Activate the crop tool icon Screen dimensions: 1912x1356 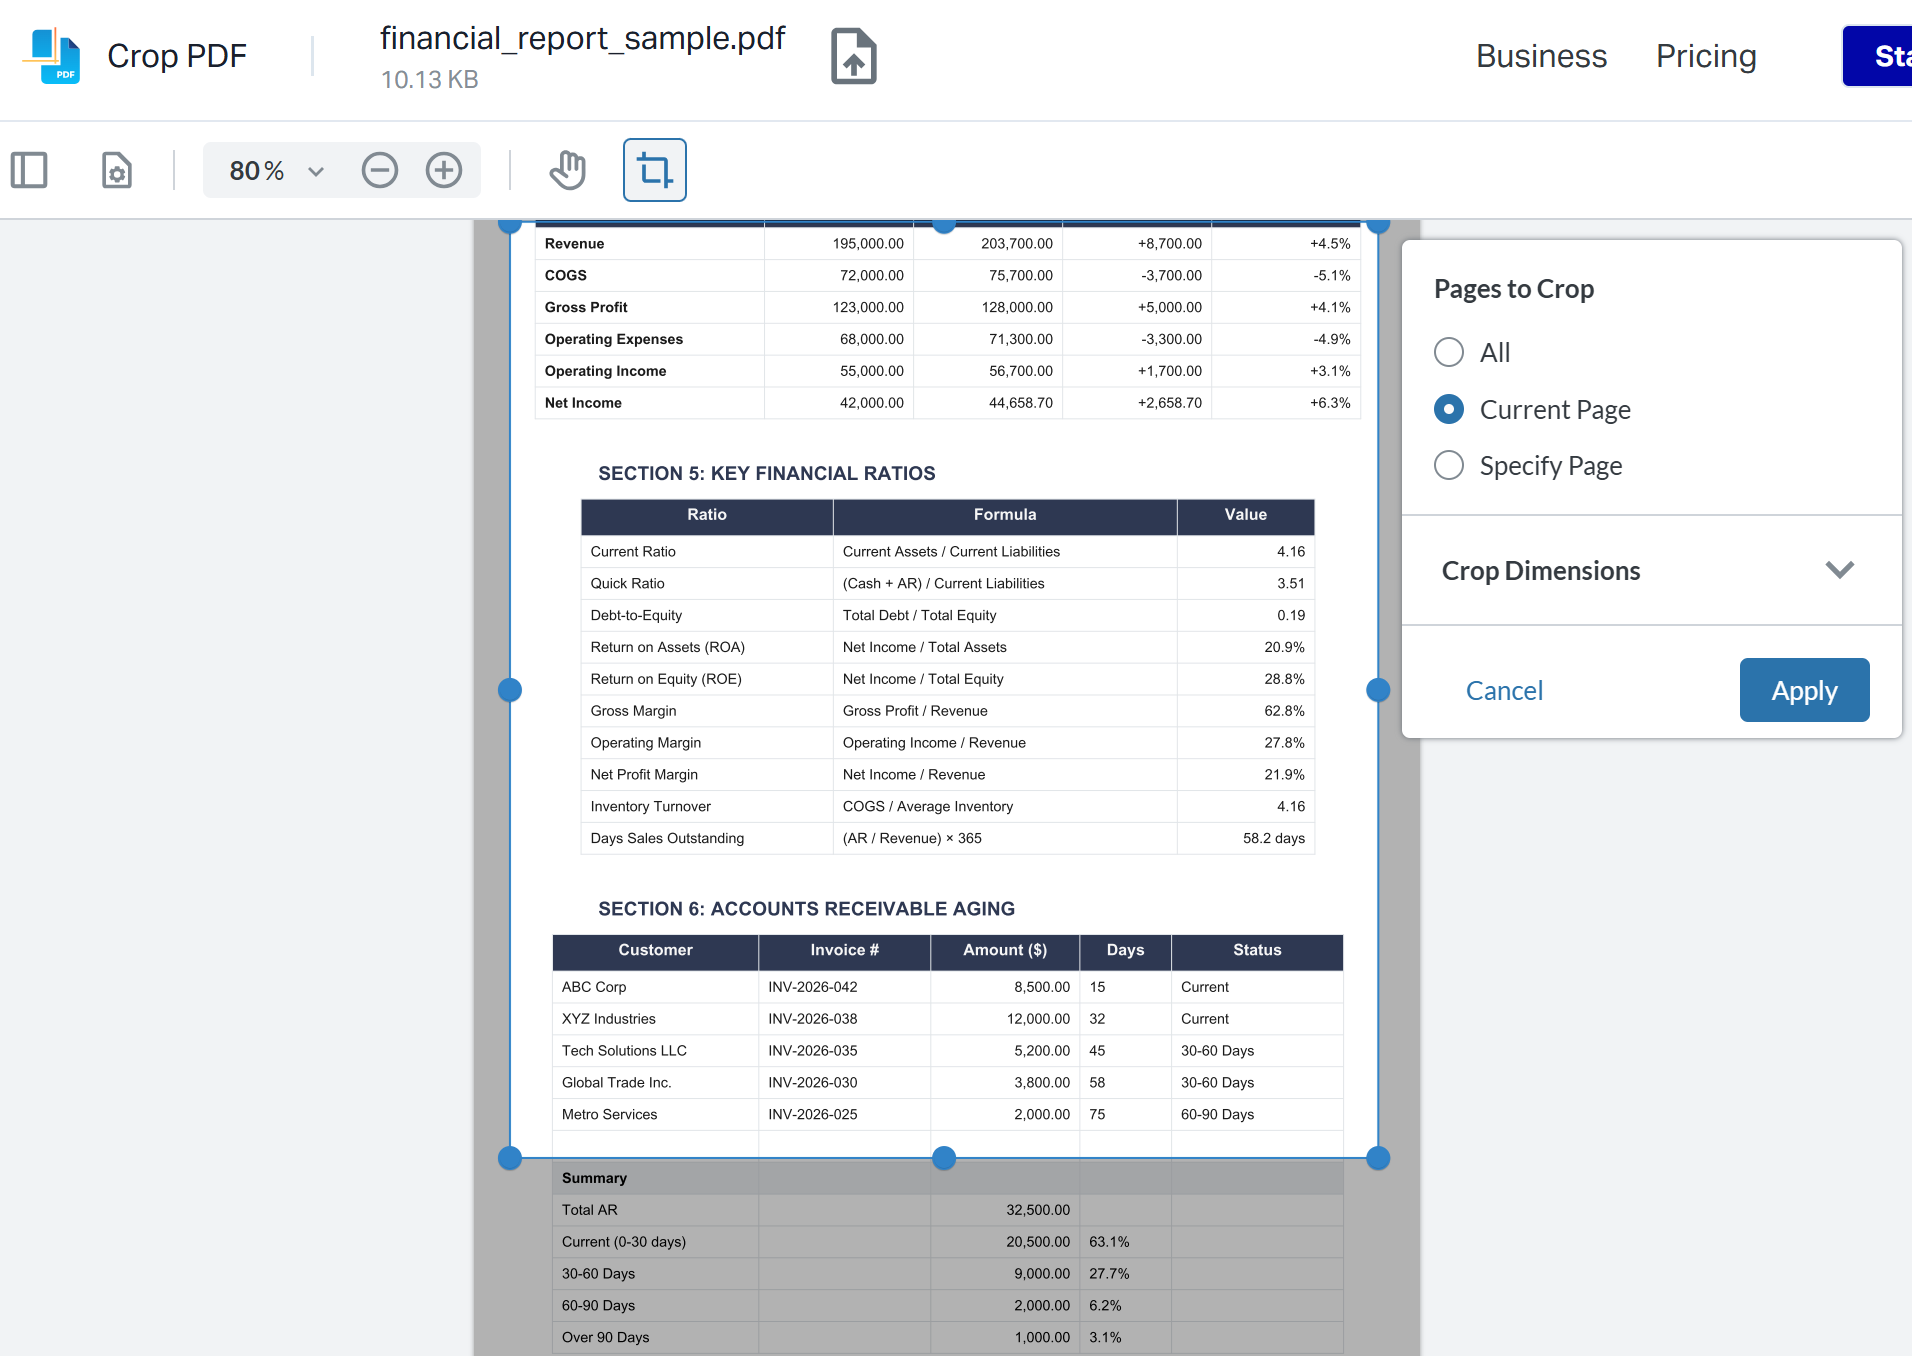pos(655,170)
